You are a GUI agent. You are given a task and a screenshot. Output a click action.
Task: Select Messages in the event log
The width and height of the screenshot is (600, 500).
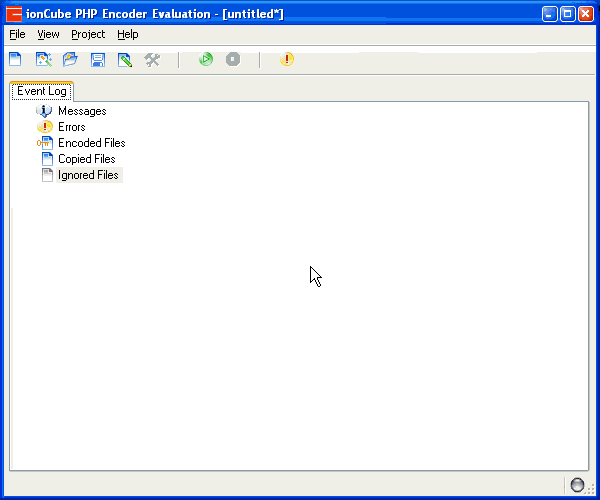(82, 111)
